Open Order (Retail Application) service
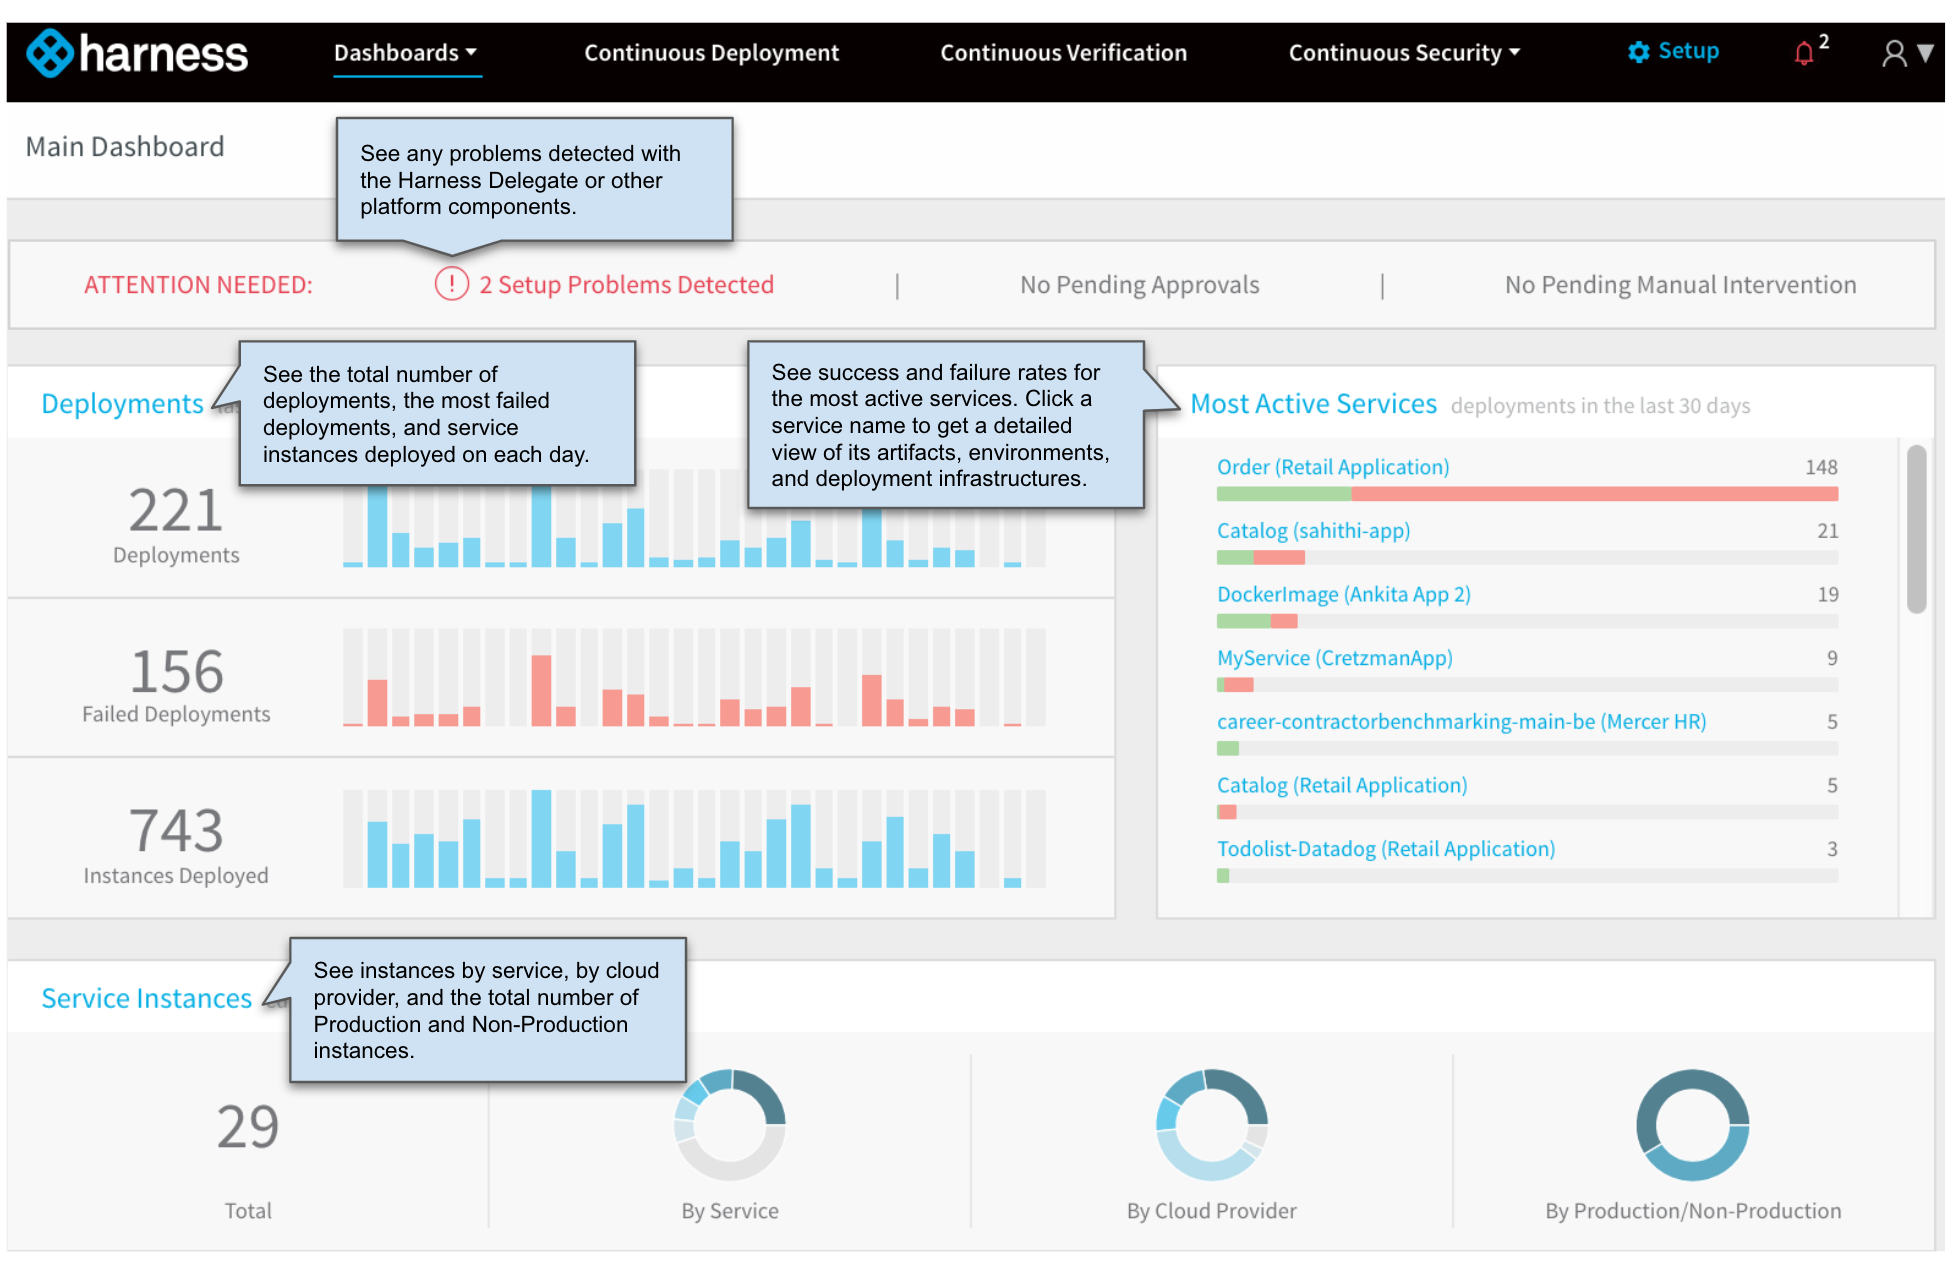The height and width of the screenshot is (1270, 1954). pos(1332,467)
